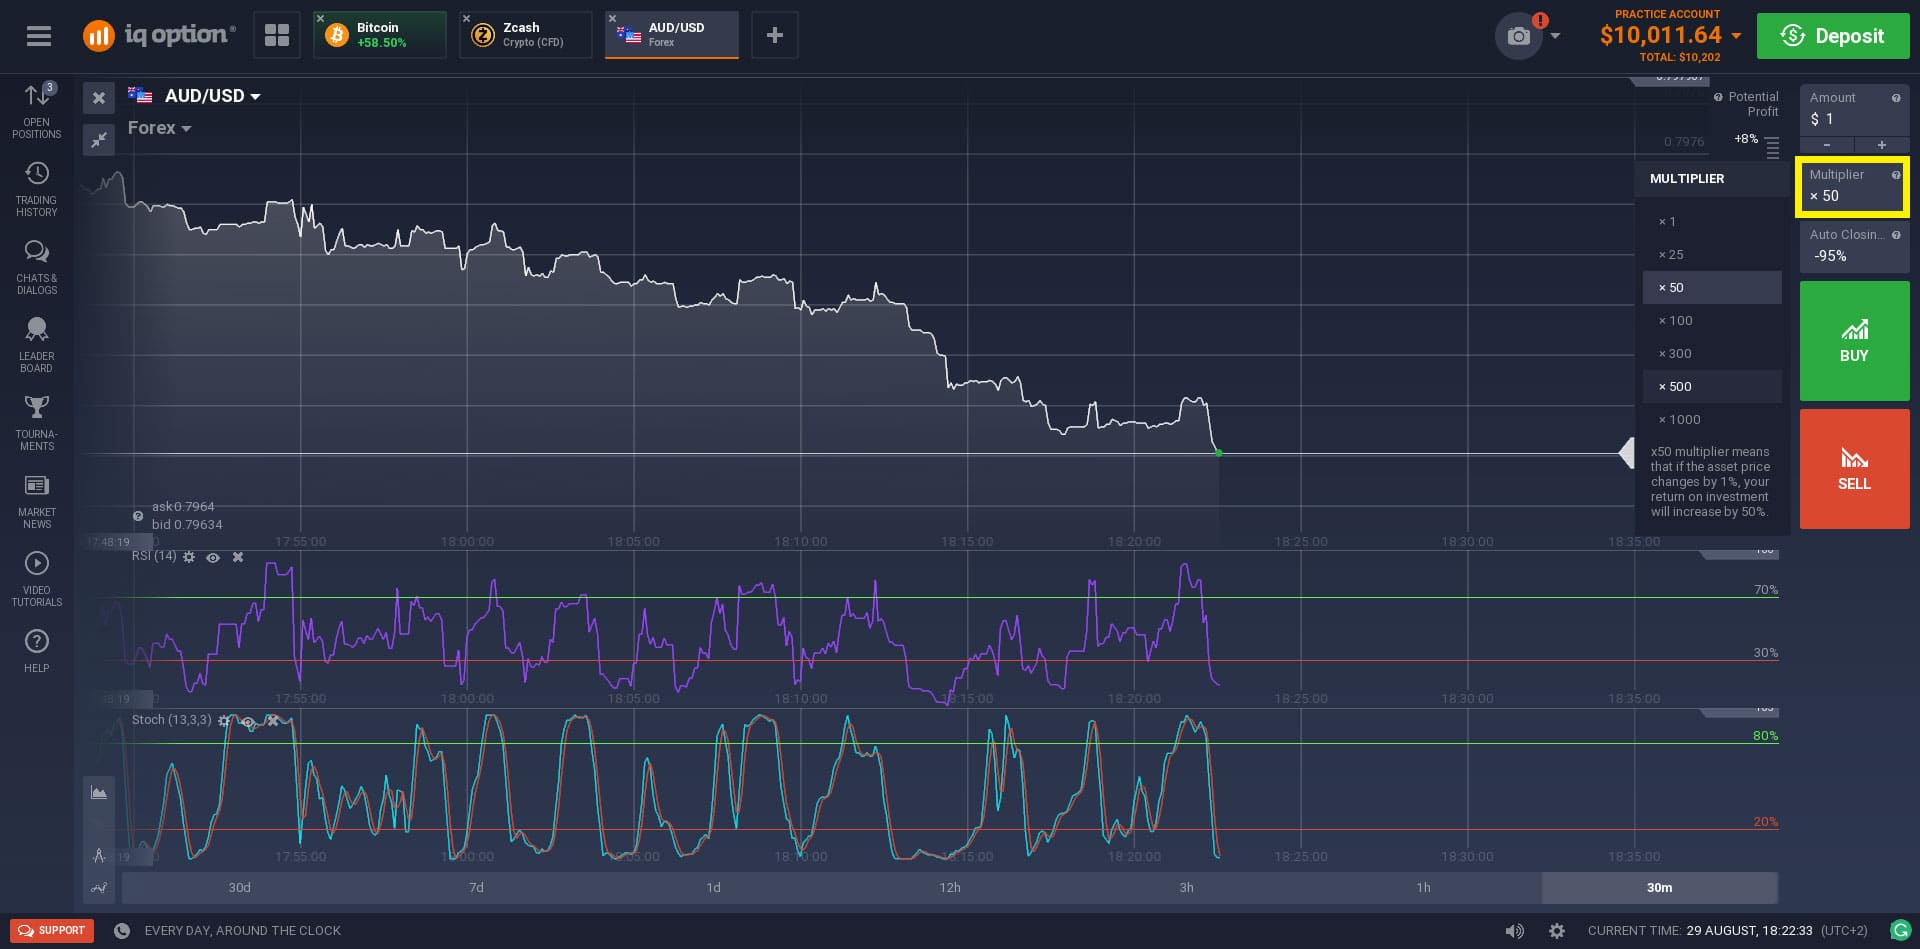Screen dimensions: 1920x949
Task: Collapse the chart with the shrink icon
Action: pos(99,140)
